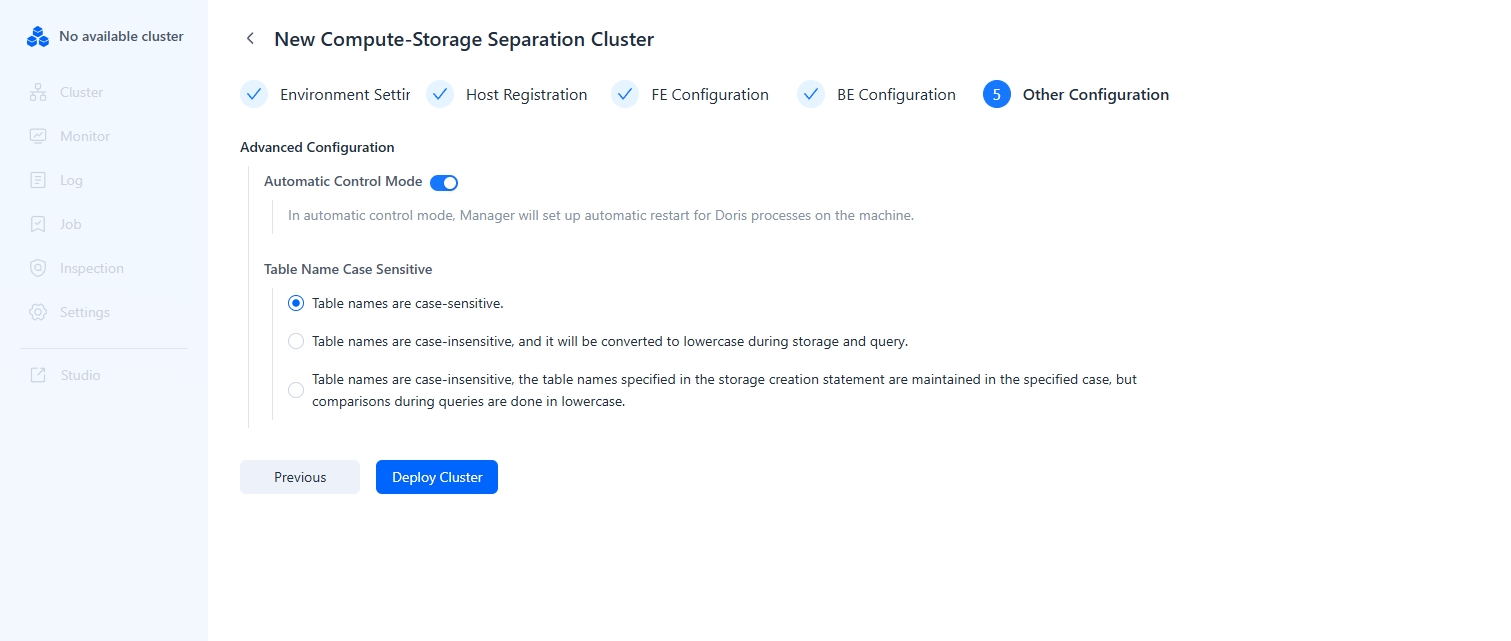
Task: Click the Settings gear icon
Action: 38,313
